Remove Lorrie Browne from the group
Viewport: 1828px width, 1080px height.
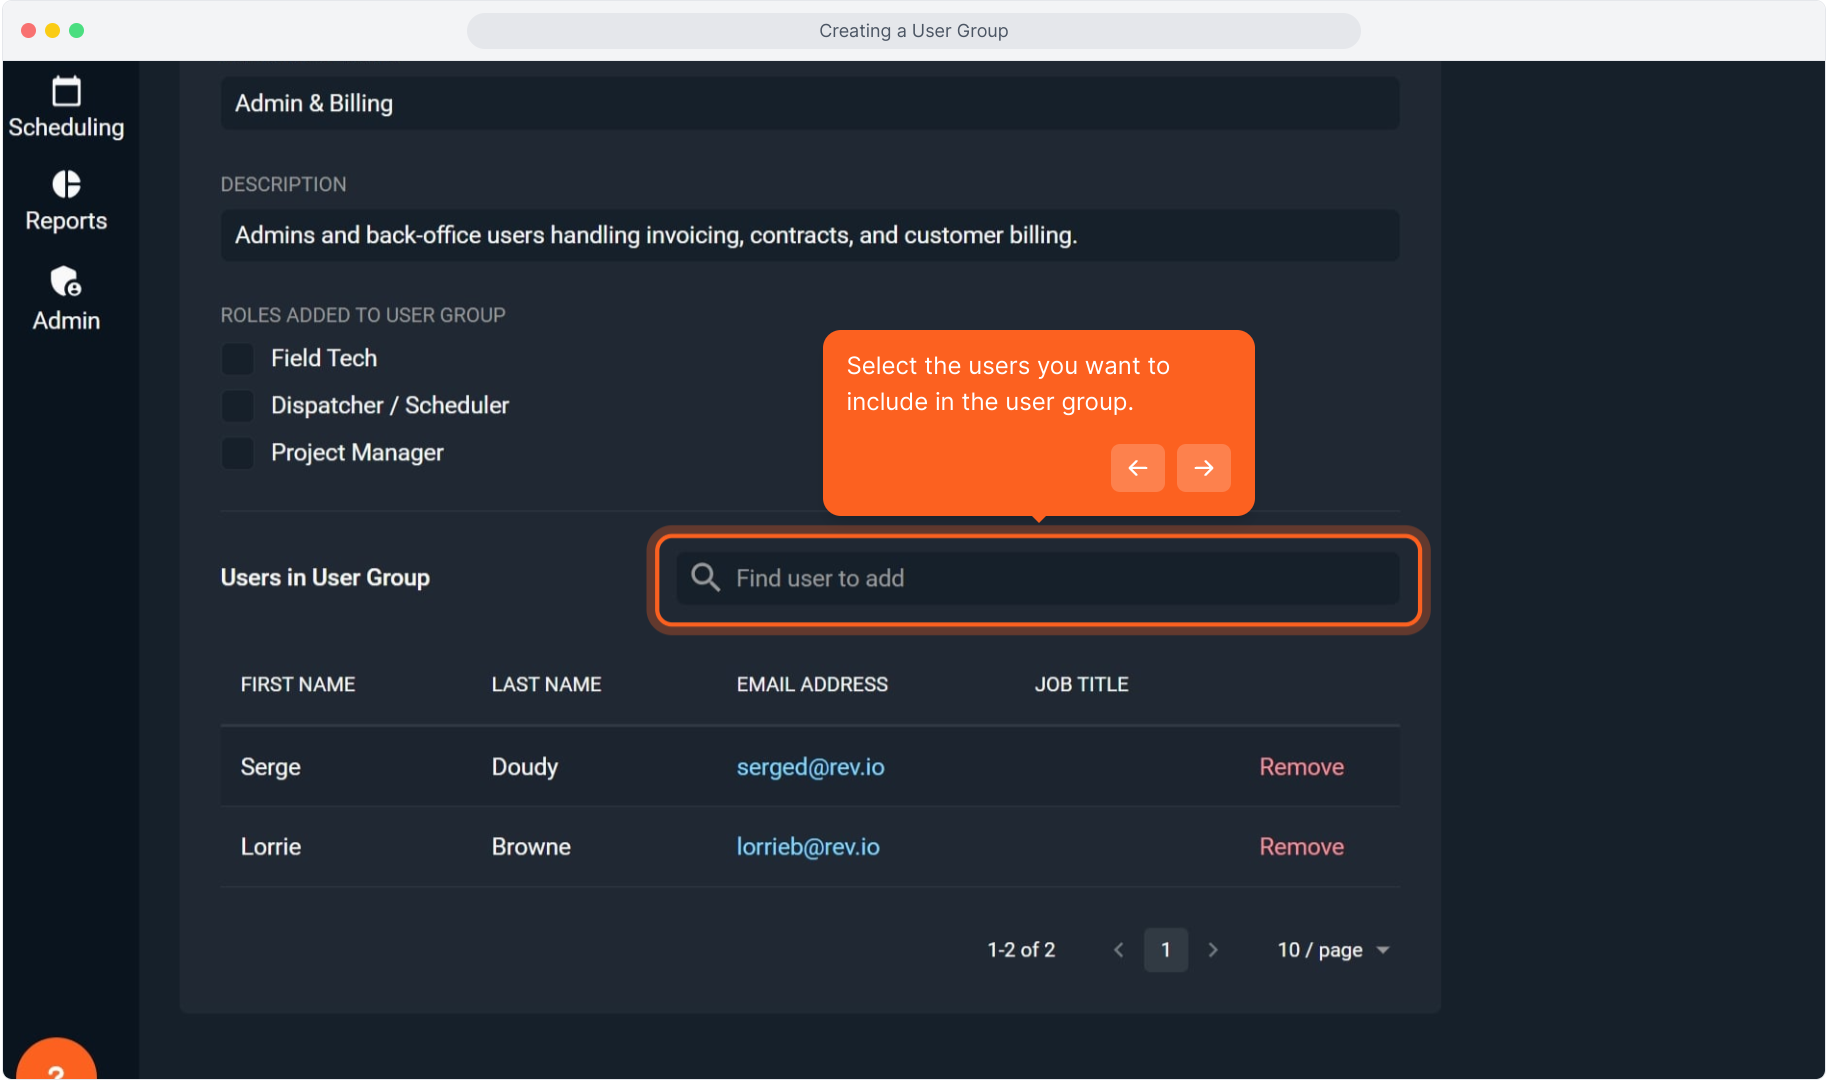coord(1301,847)
